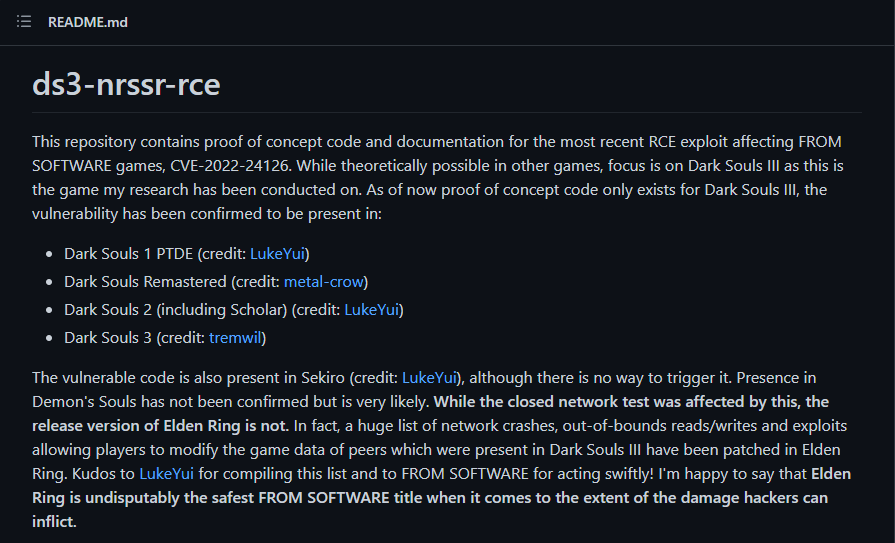Viewport: 895px width, 543px height.
Task: Follow LukeYui link in Dark Souls 2 item
Action: pyautogui.click(x=372, y=309)
